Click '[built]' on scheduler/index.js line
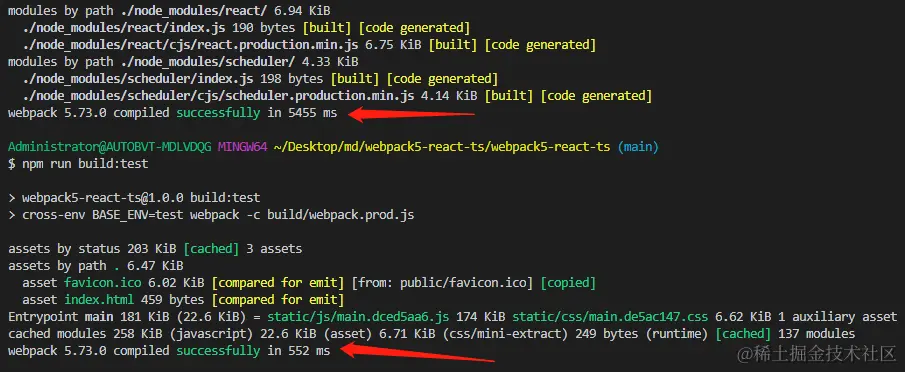The height and width of the screenshot is (372, 905). (x=354, y=78)
